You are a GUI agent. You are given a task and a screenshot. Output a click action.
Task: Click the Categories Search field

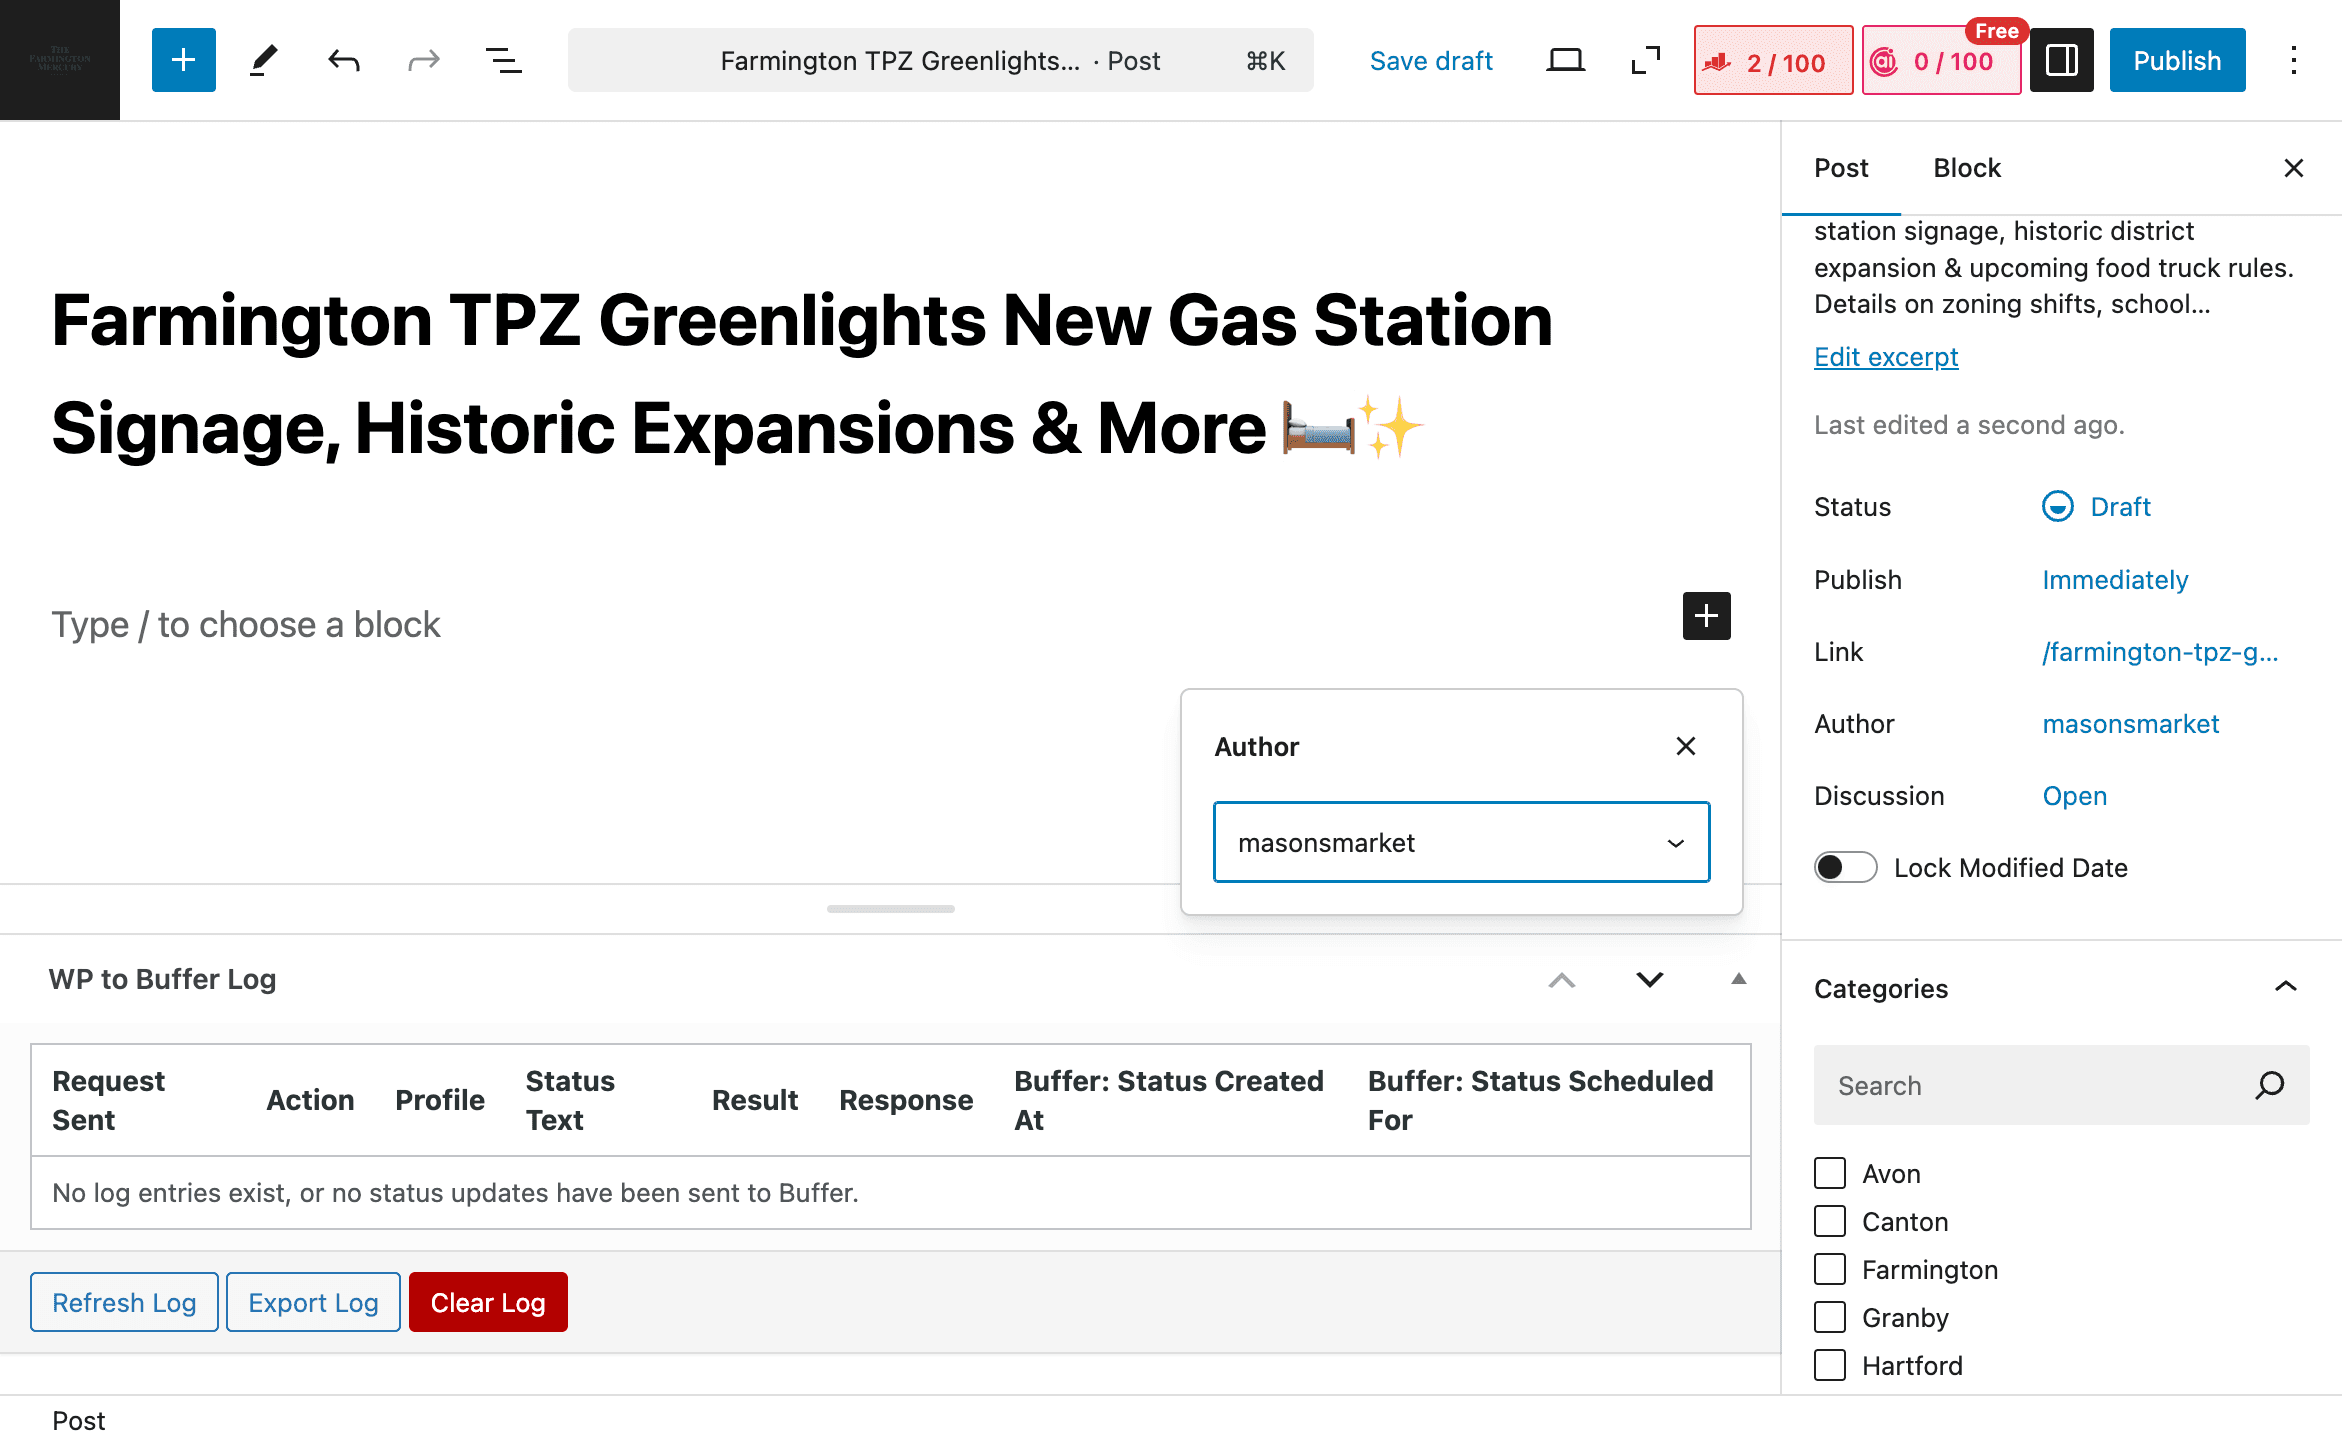[x=2061, y=1085]
